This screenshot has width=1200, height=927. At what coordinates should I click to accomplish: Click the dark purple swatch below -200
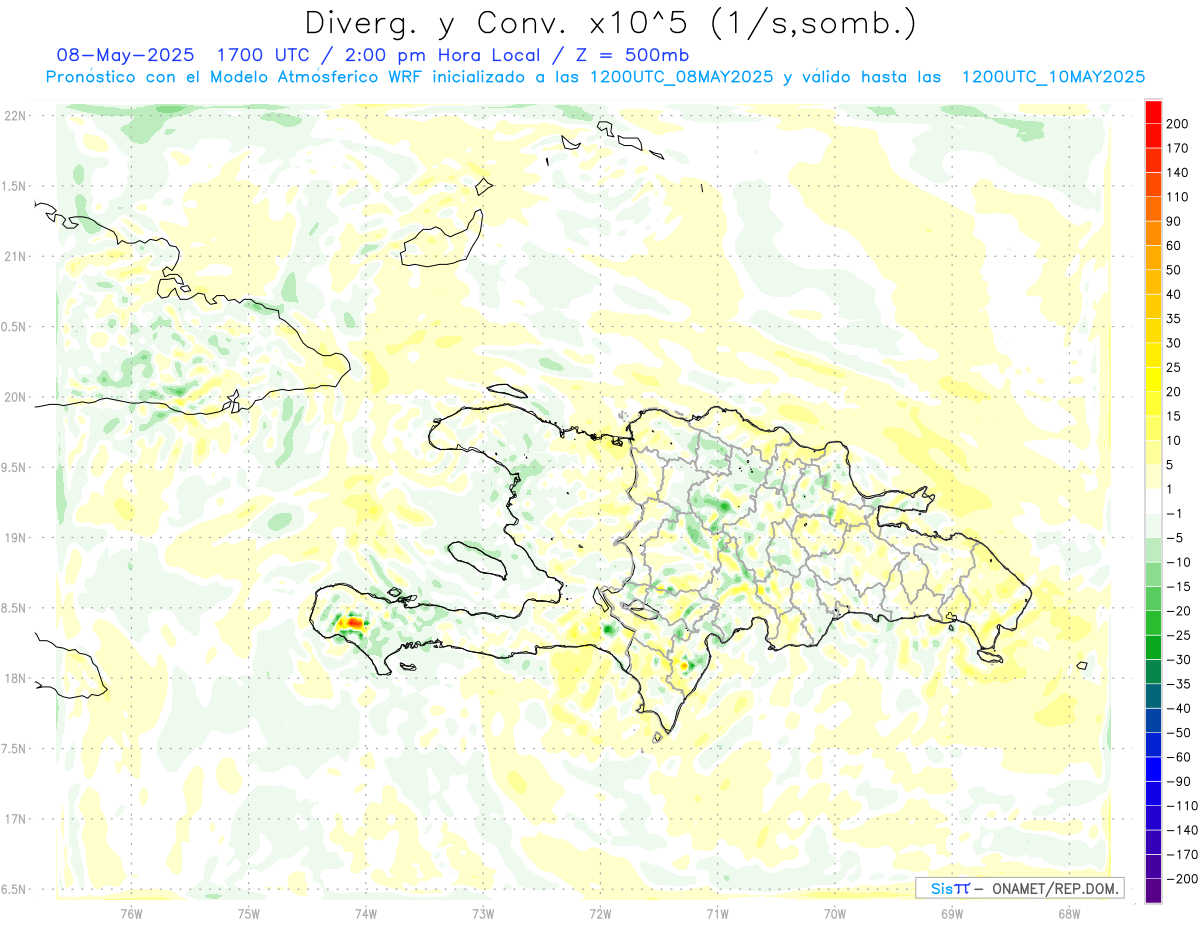(x=1153, y=890)
